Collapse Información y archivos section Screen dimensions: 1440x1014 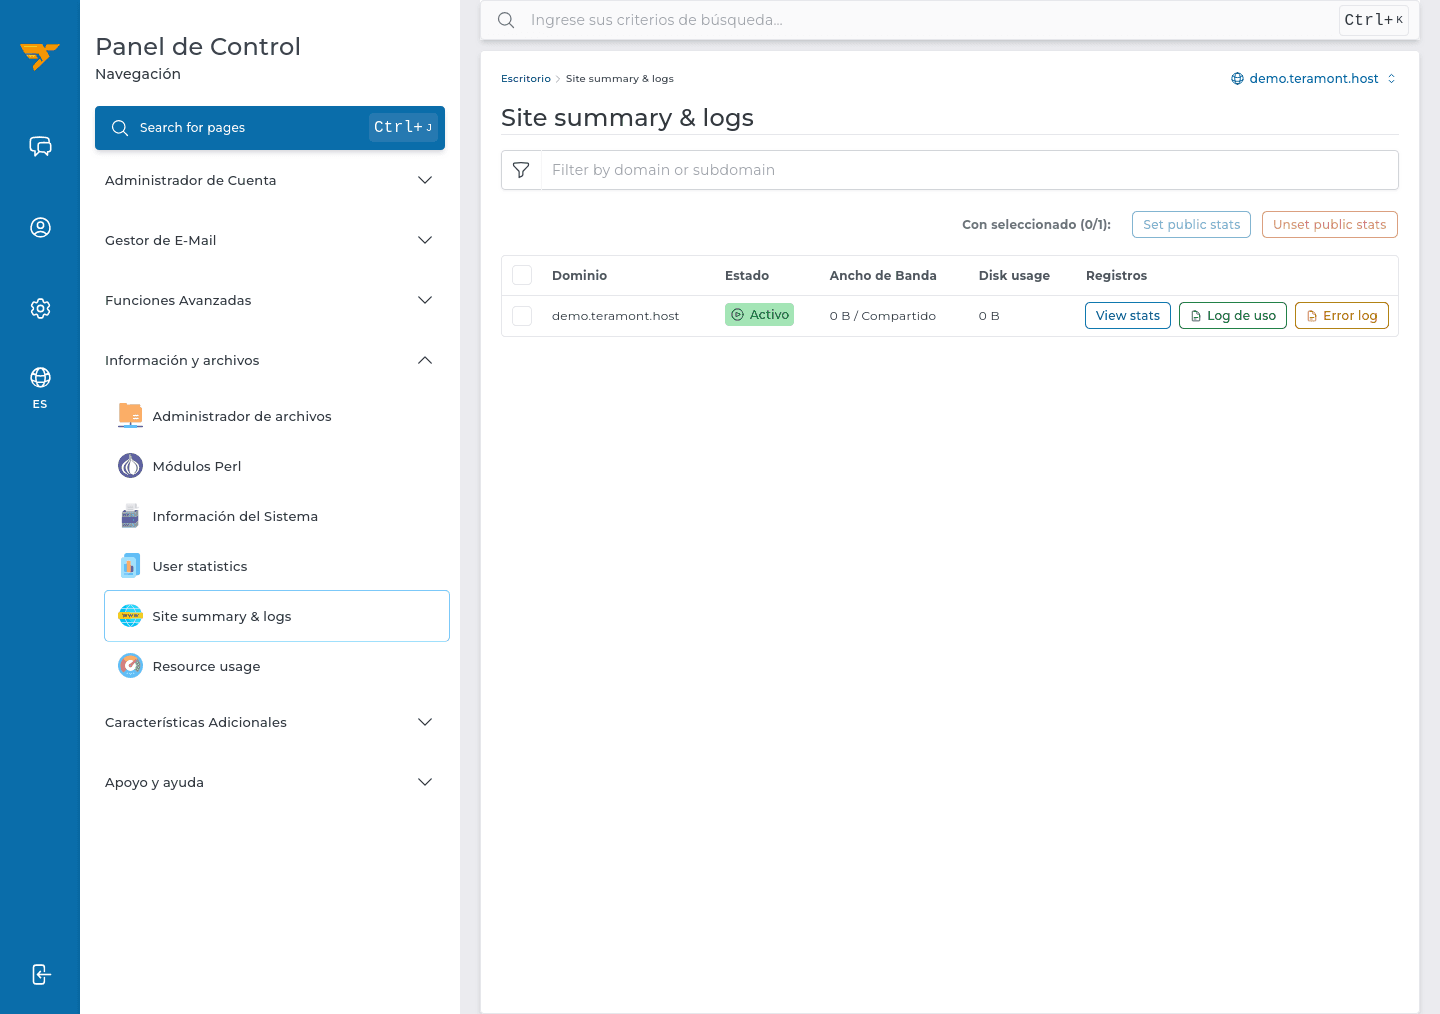(270, 360)
